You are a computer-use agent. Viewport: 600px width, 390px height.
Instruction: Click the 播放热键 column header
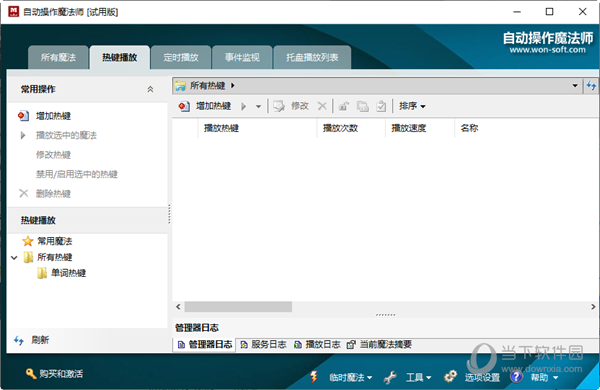pyautogui.click(x=258, y=128)
